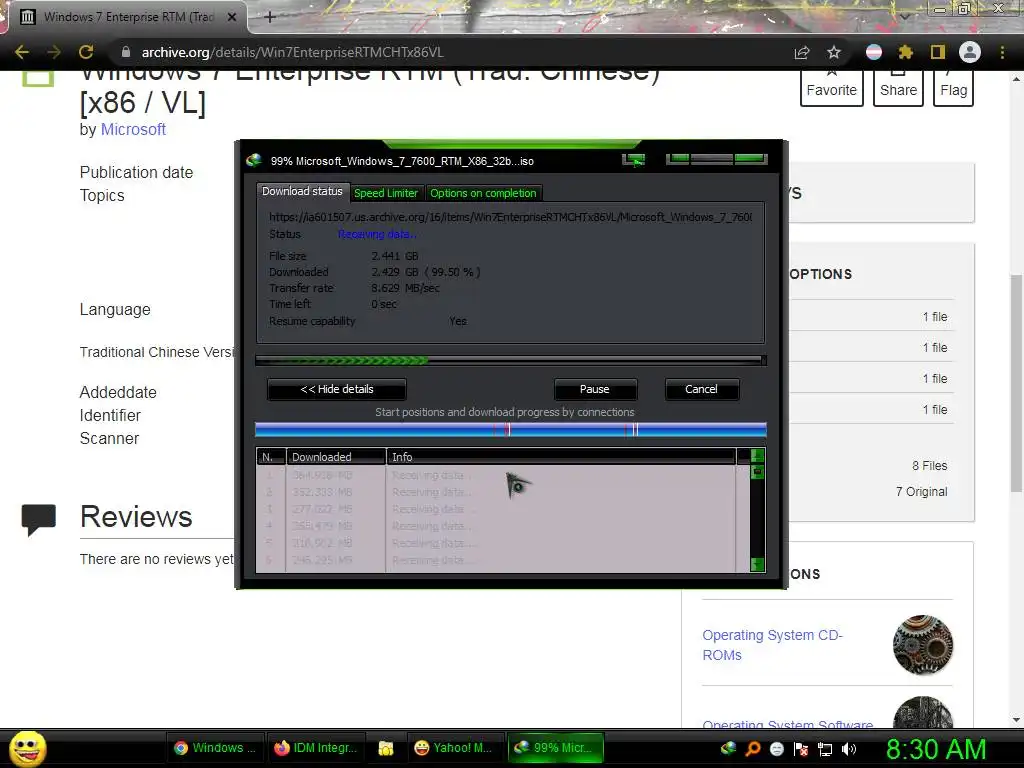Screen dimensions: 1024x768
Task: Open folder icon in taskbar
Action: (386, 748)
